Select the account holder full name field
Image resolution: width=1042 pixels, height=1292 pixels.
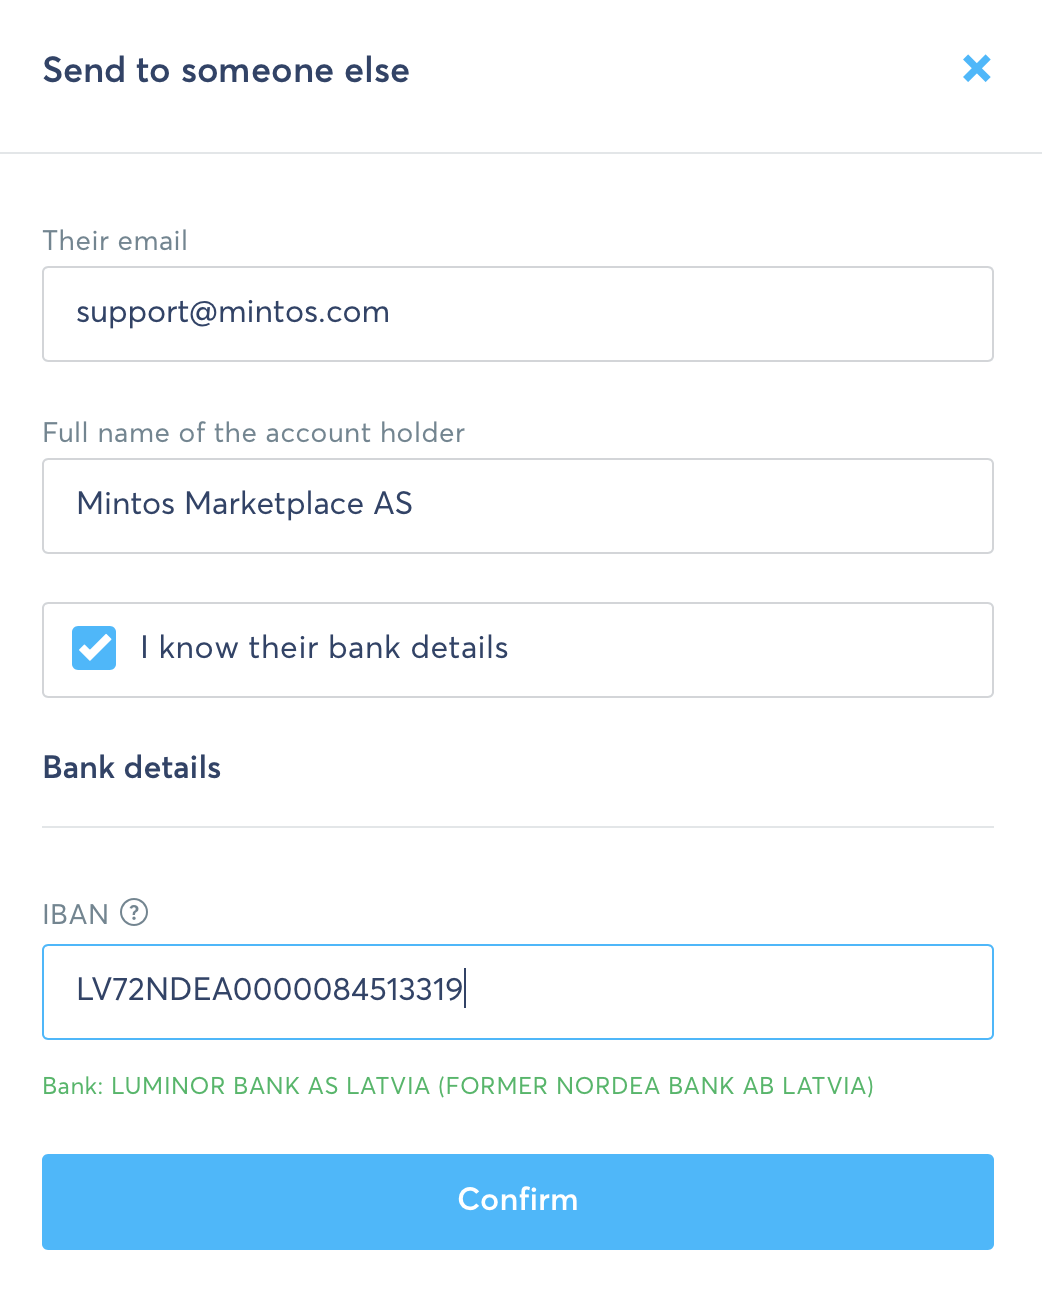(518, 506)
